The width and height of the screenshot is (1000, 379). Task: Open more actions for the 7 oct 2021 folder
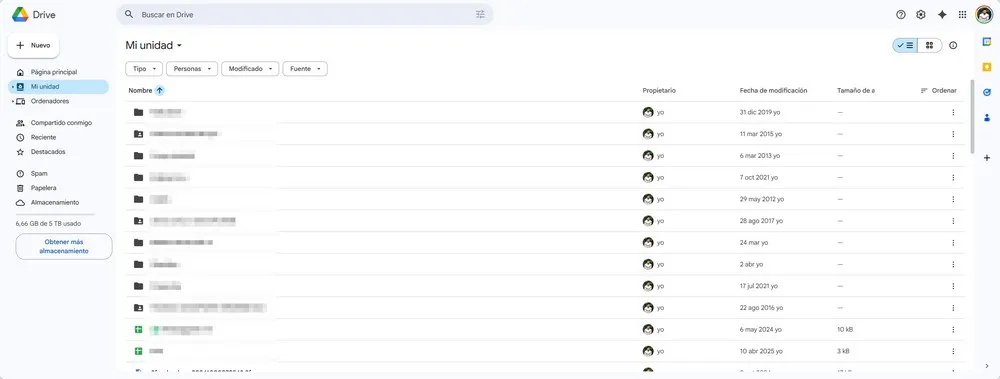pos(953,177)
